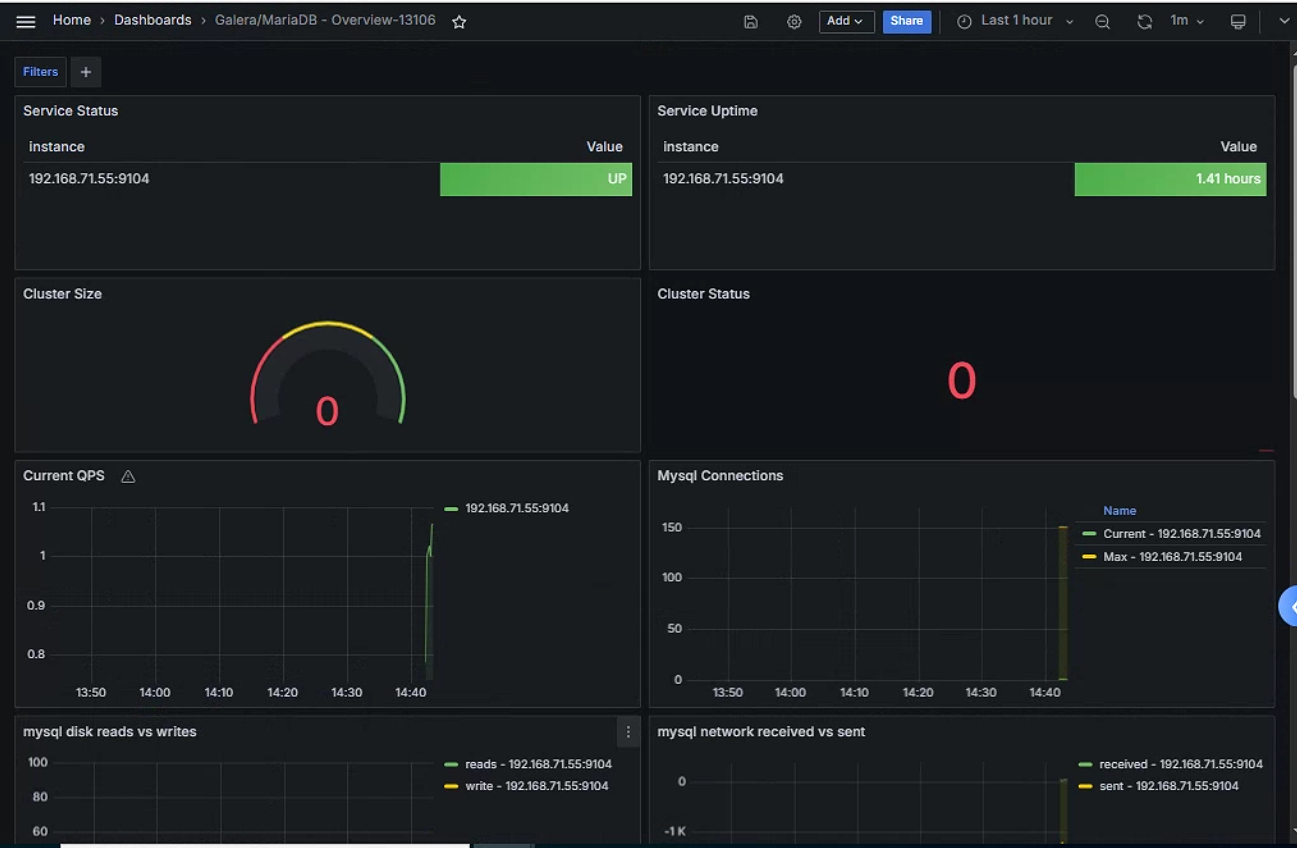Go to the Home breadcrumb
The width and height of the screenshot is (1297, 848).
coord(72,20)
